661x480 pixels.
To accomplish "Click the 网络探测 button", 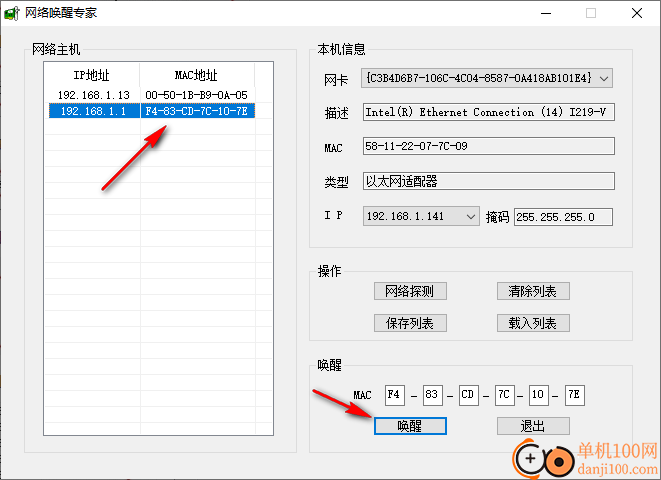I will point(410,291).
